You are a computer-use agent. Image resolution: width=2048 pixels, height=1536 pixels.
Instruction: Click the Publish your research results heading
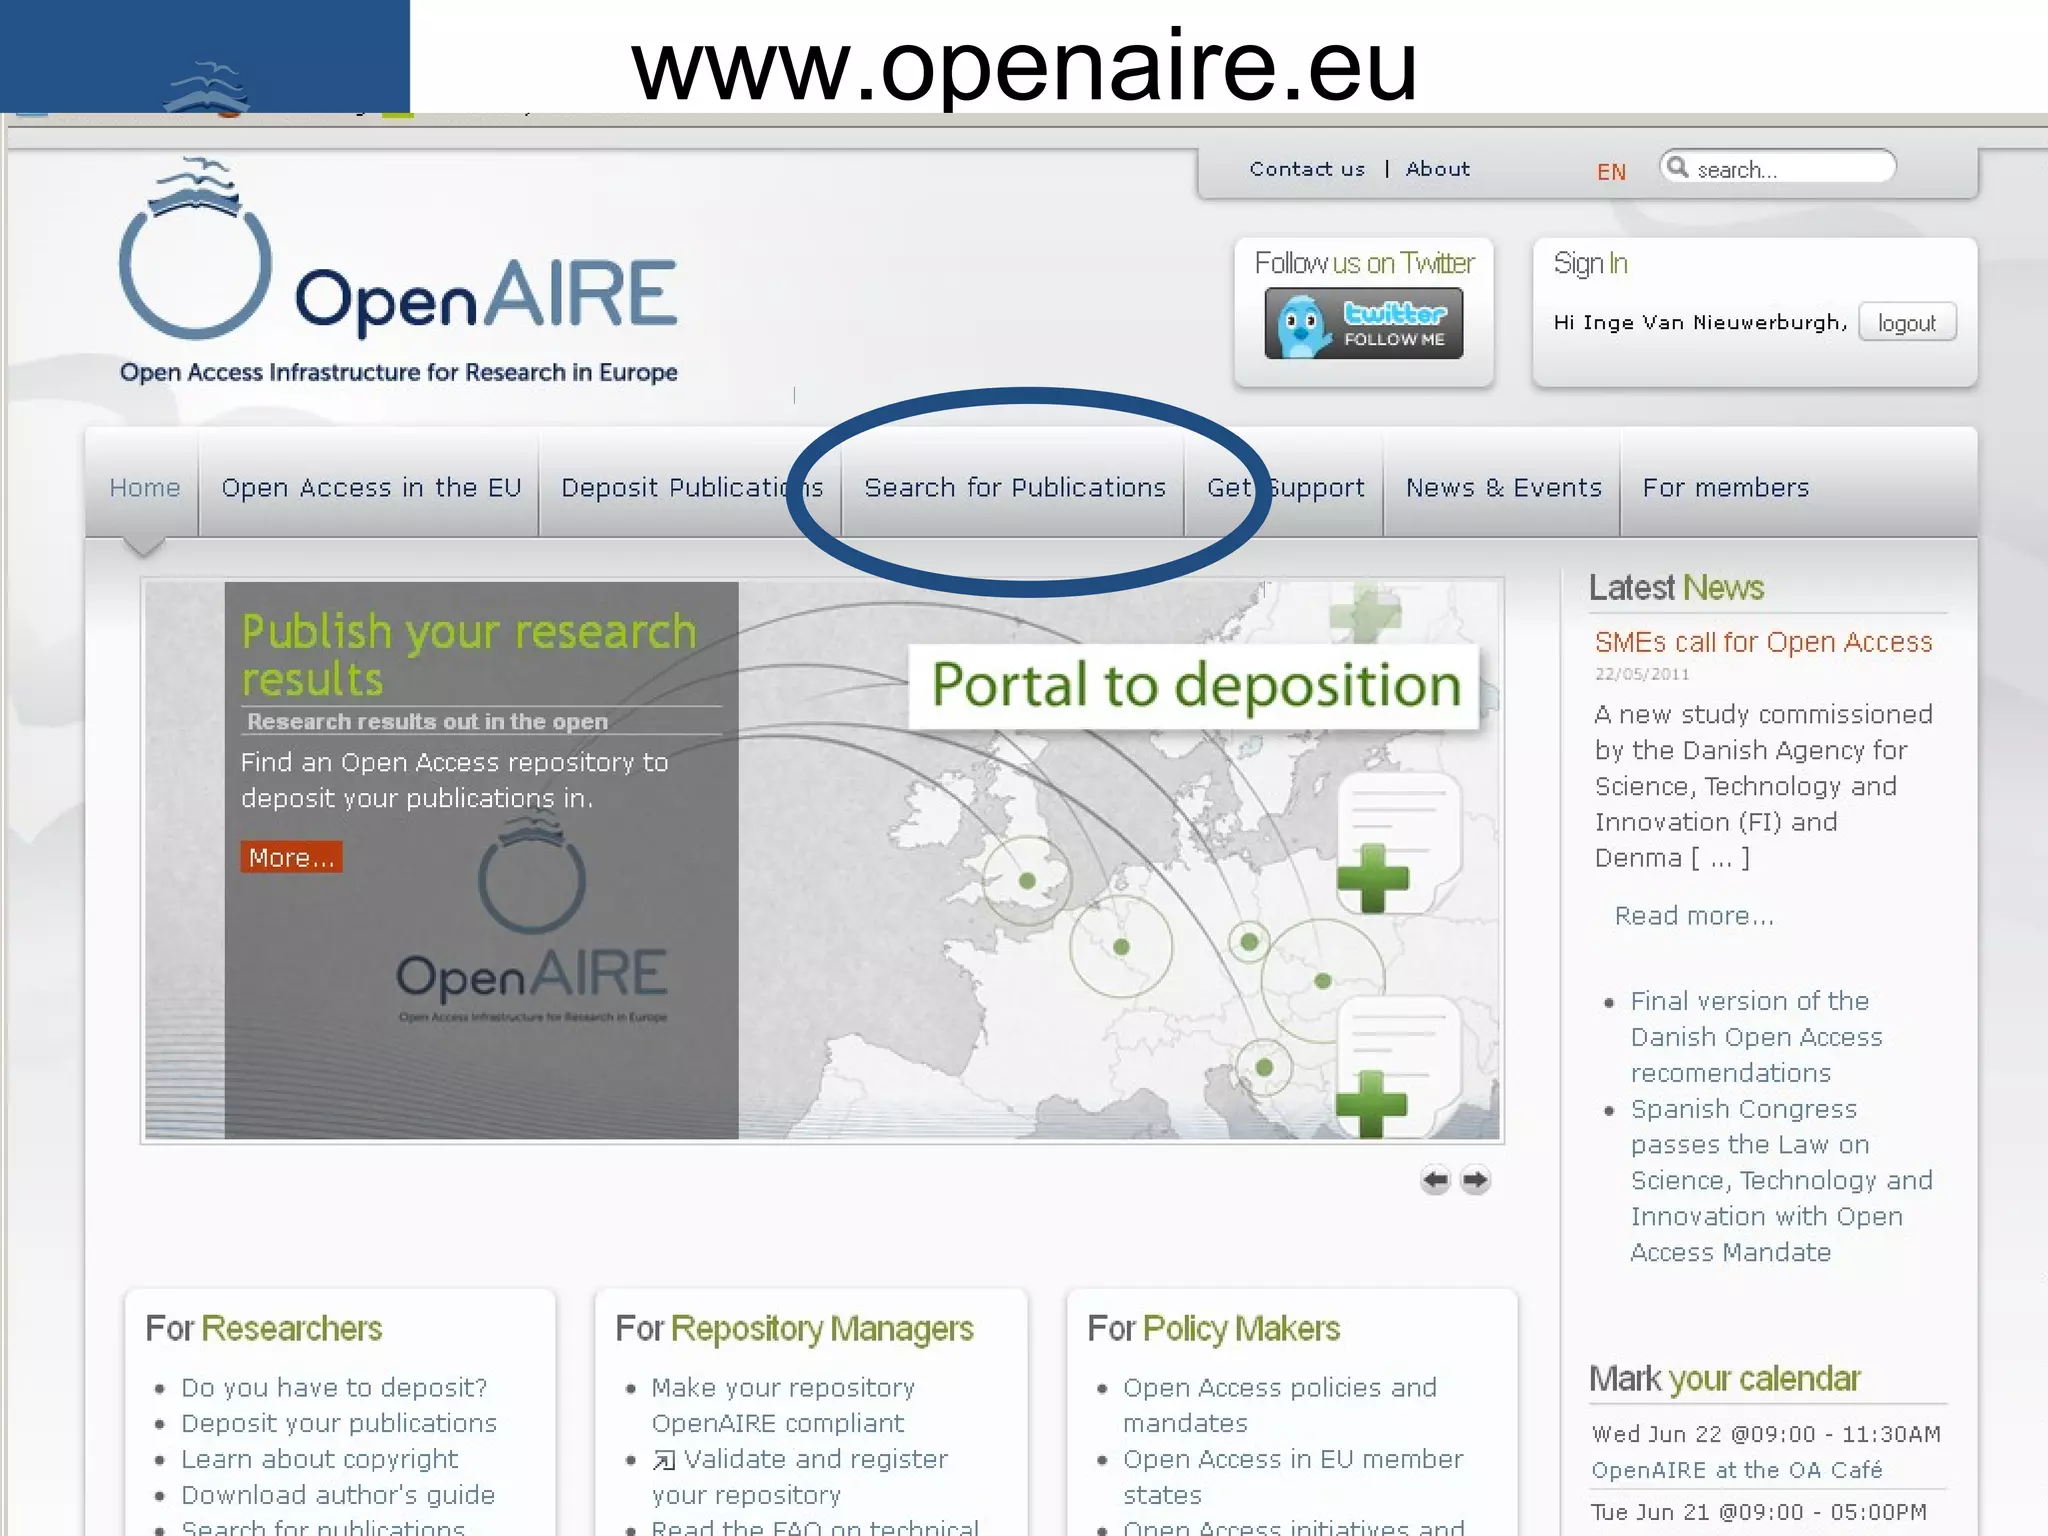(469, 655)
